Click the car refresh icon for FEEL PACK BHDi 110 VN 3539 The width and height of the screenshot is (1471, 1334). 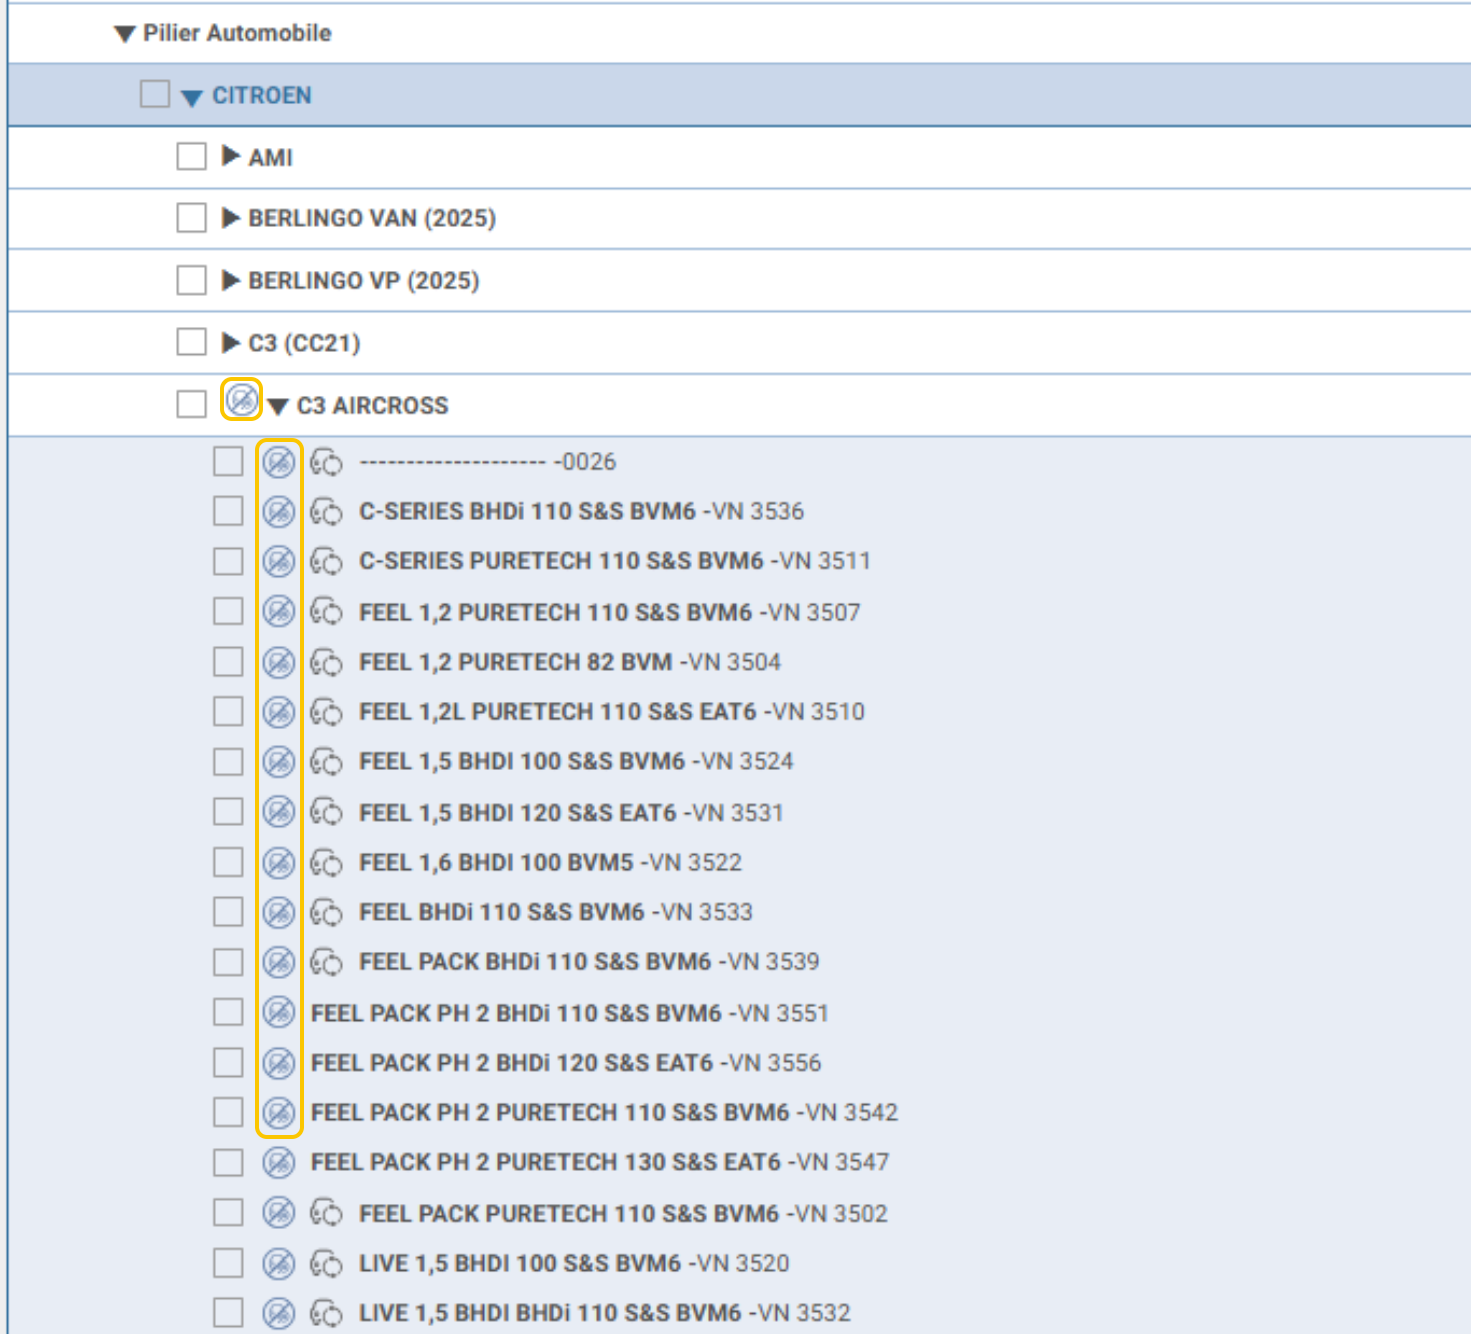[x=326, y=962]
